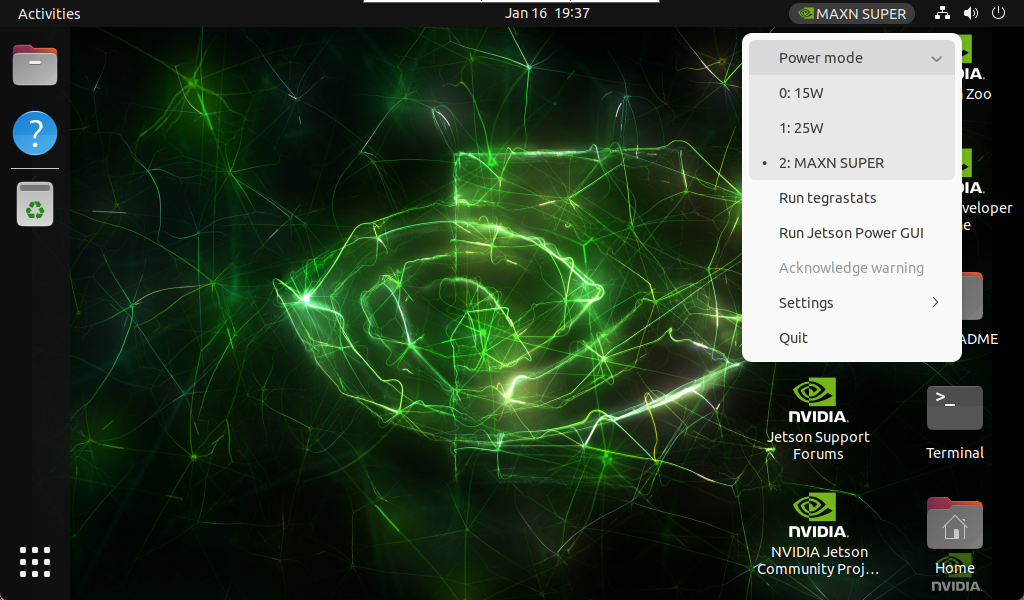Open the clock showing Jan 16 19:37
Viewport: 1024px width, 600px height.
pyautogui.click(x=547, y=13)
